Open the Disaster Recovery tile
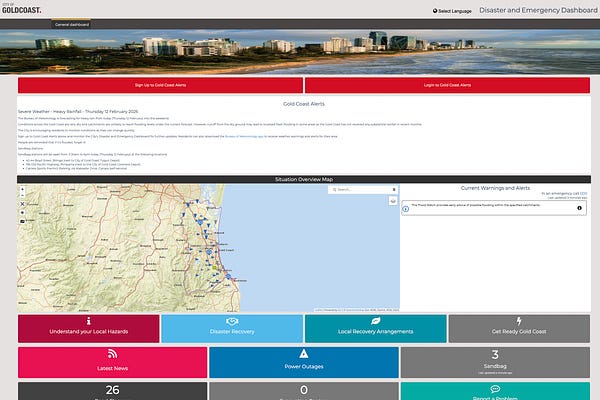This screenshot has width=600, height=400. (232, 328)
